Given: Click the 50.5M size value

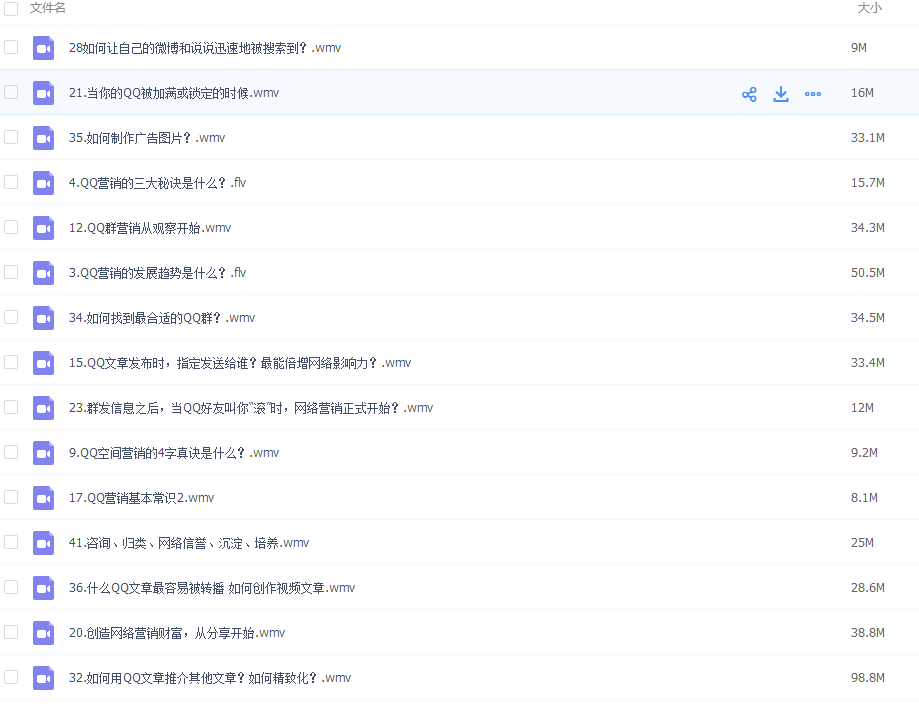Looking at the screenshot, I should (x=867, y=273).
